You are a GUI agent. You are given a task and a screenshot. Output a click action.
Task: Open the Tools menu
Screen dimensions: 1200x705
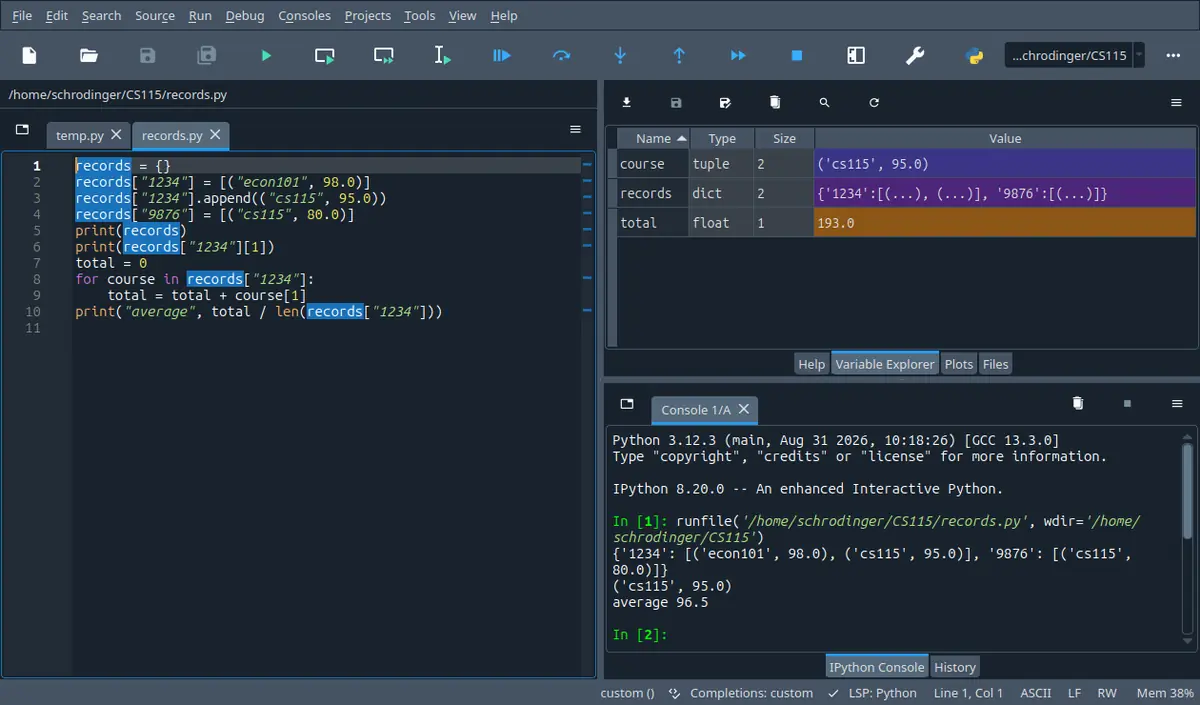click(x=420, y=15)
